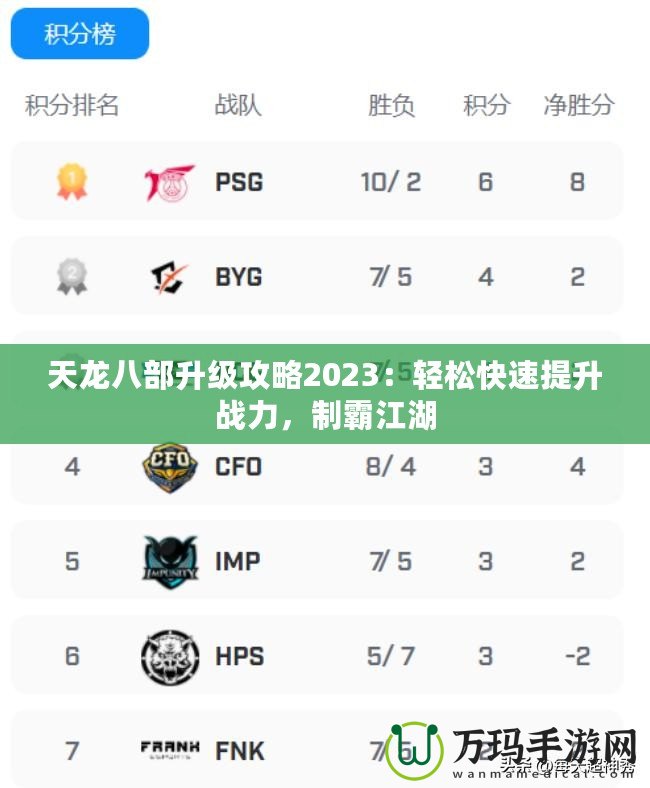Click the gold first-place medal icon
The image size is (650, 788).
coord(72,182)
